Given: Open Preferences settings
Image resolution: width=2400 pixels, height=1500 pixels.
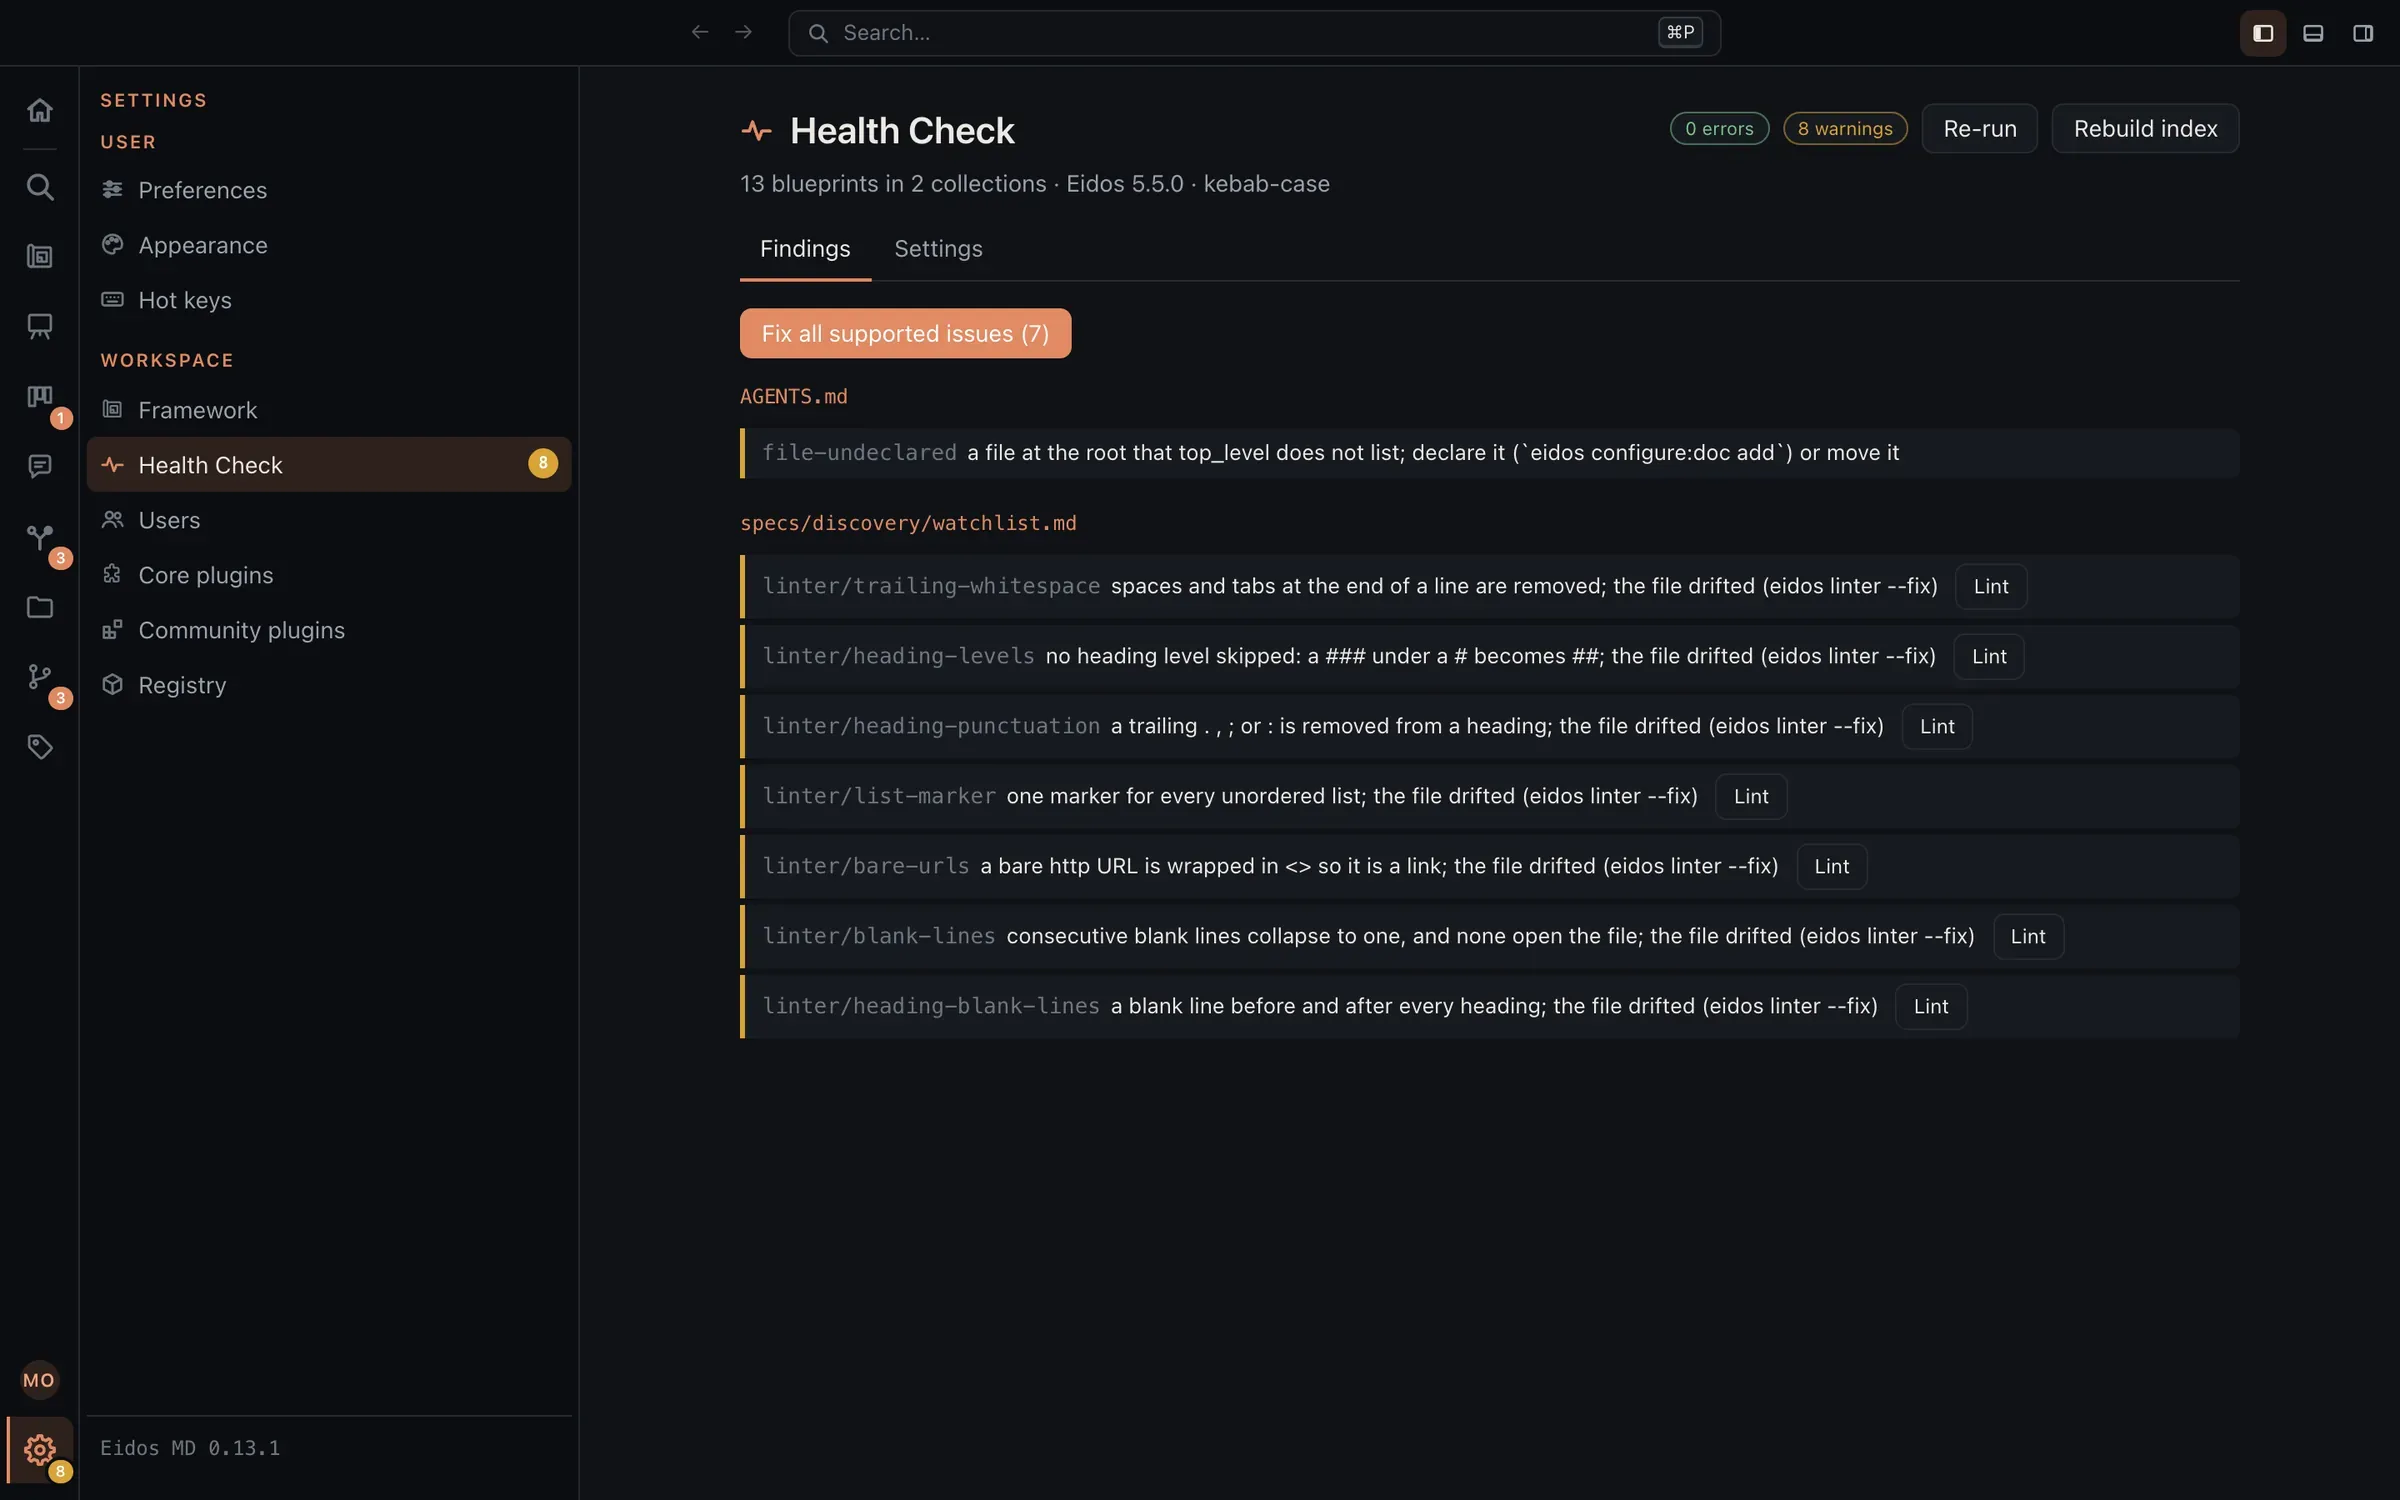Looking at the screenshot, I should tap(329, 190).
